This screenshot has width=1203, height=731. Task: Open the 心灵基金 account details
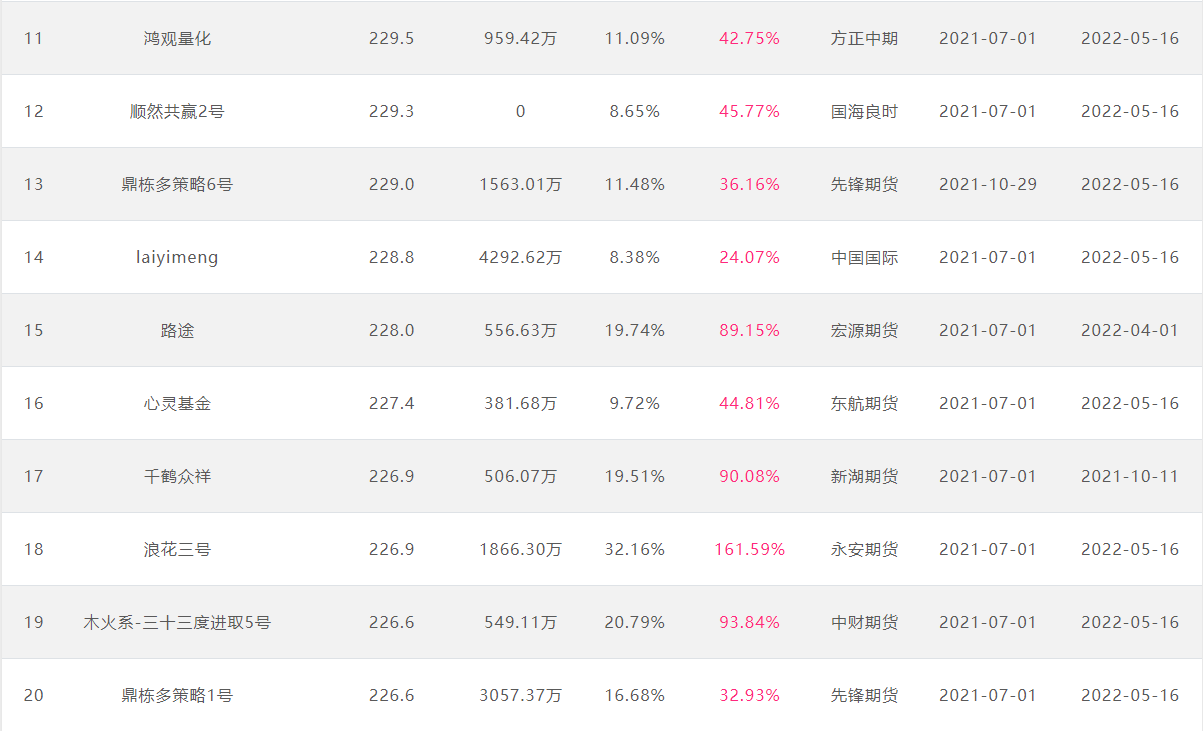click(x=177, y=404)
